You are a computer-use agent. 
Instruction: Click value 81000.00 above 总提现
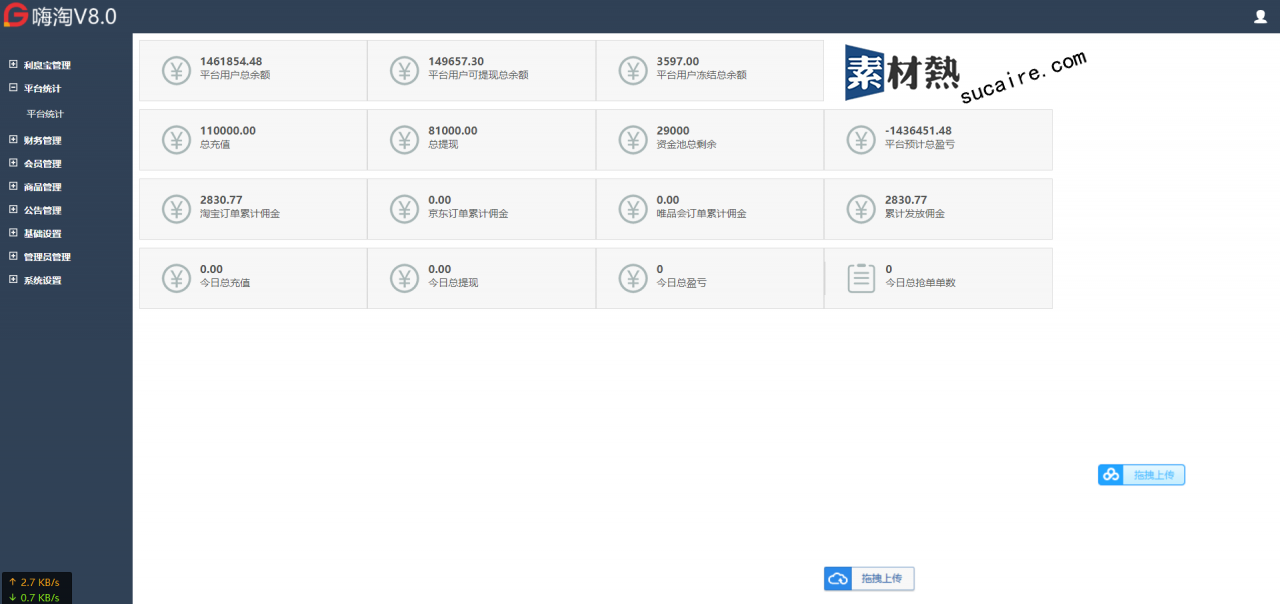[453, 131]
